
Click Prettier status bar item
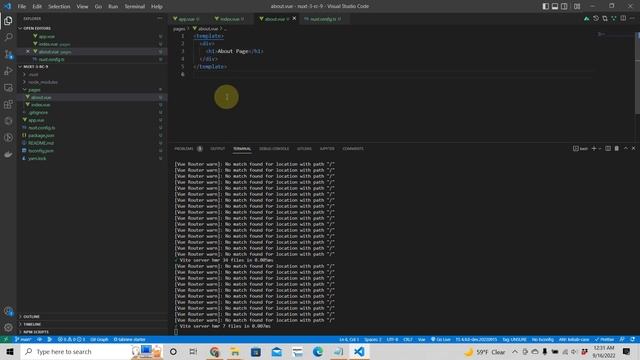[604, 340]
